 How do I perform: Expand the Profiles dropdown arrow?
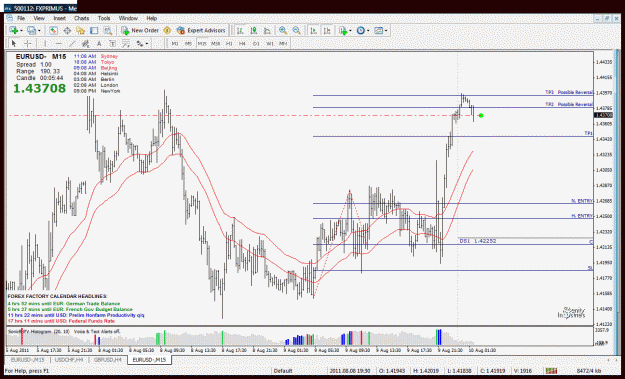(x=39, y=31)
